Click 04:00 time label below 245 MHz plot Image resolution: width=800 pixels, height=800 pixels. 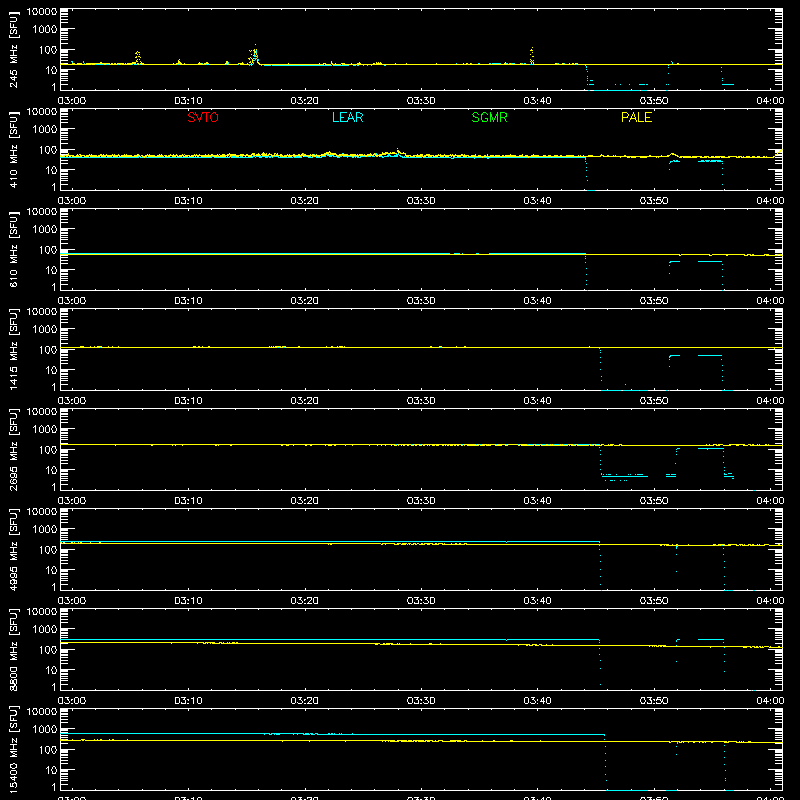point(770,101)
